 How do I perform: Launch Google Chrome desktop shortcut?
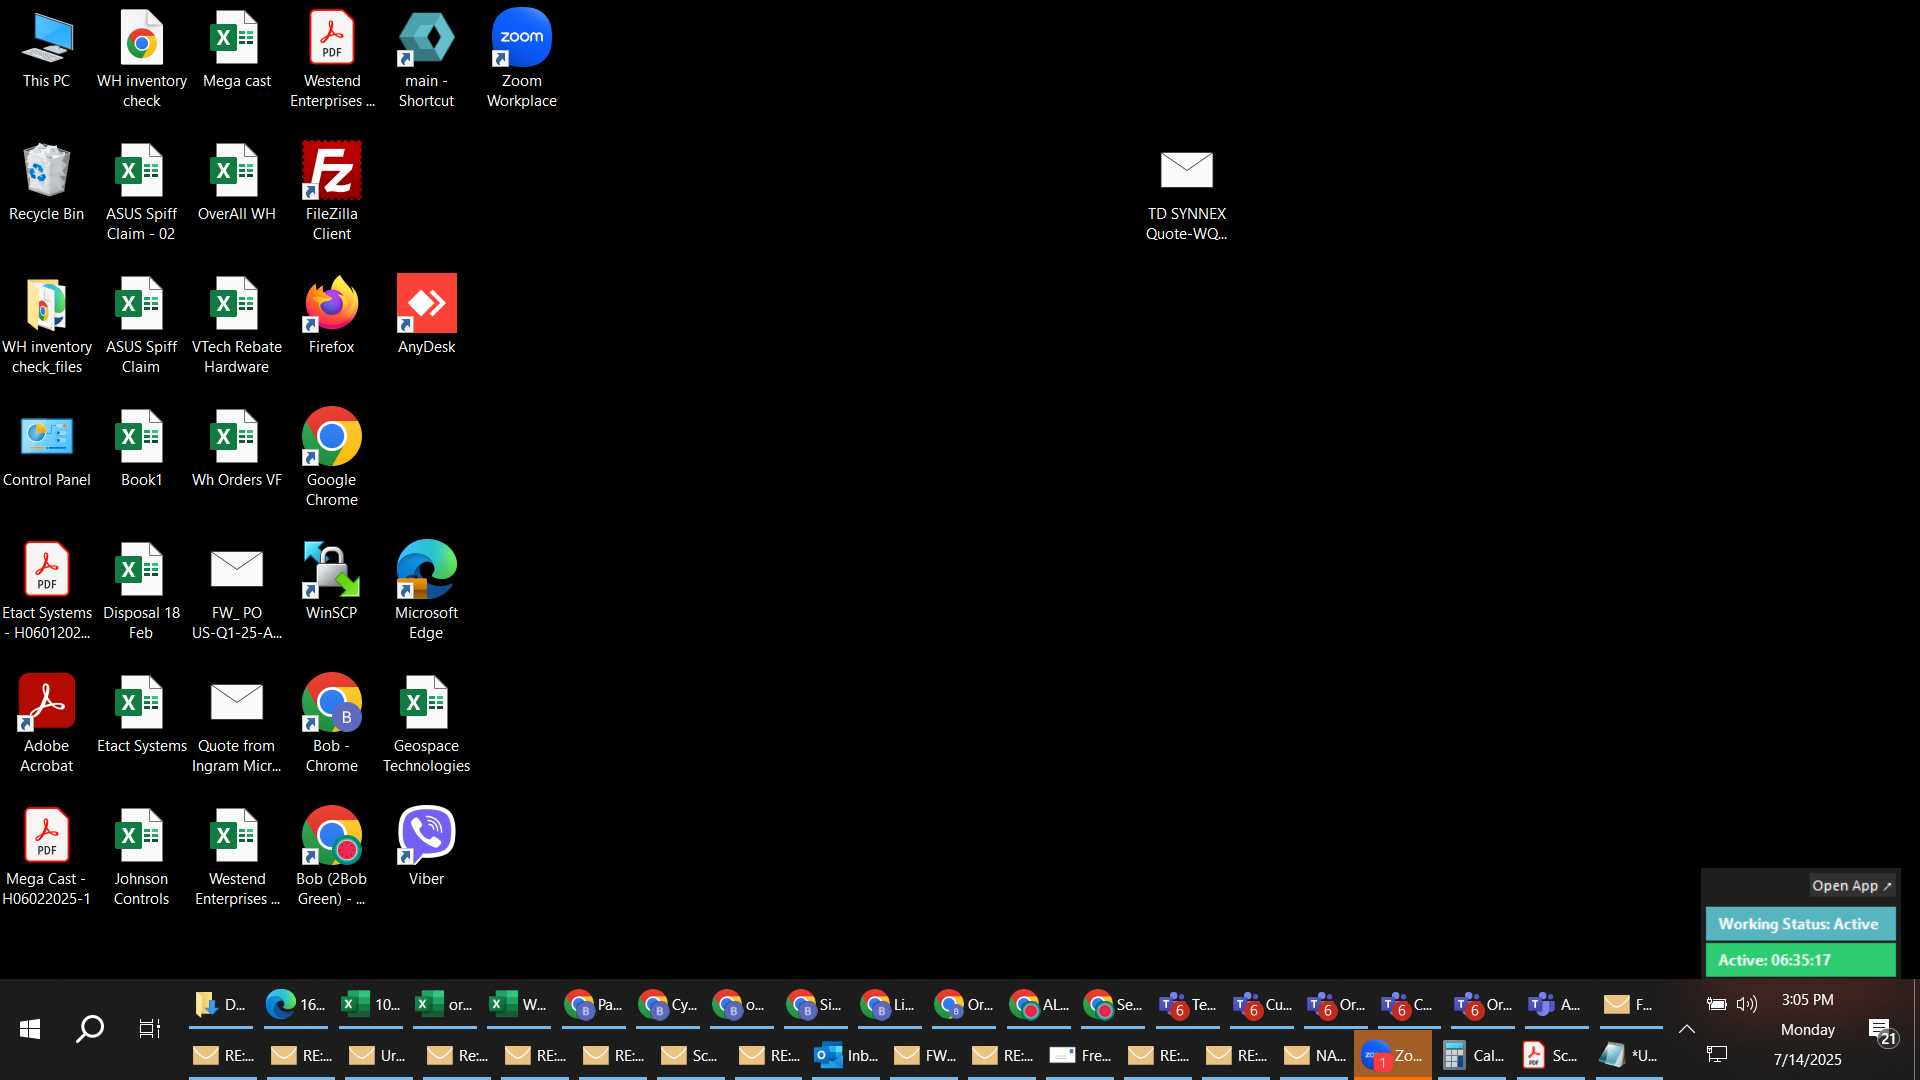pyautogui.click(x=331, y=458)
